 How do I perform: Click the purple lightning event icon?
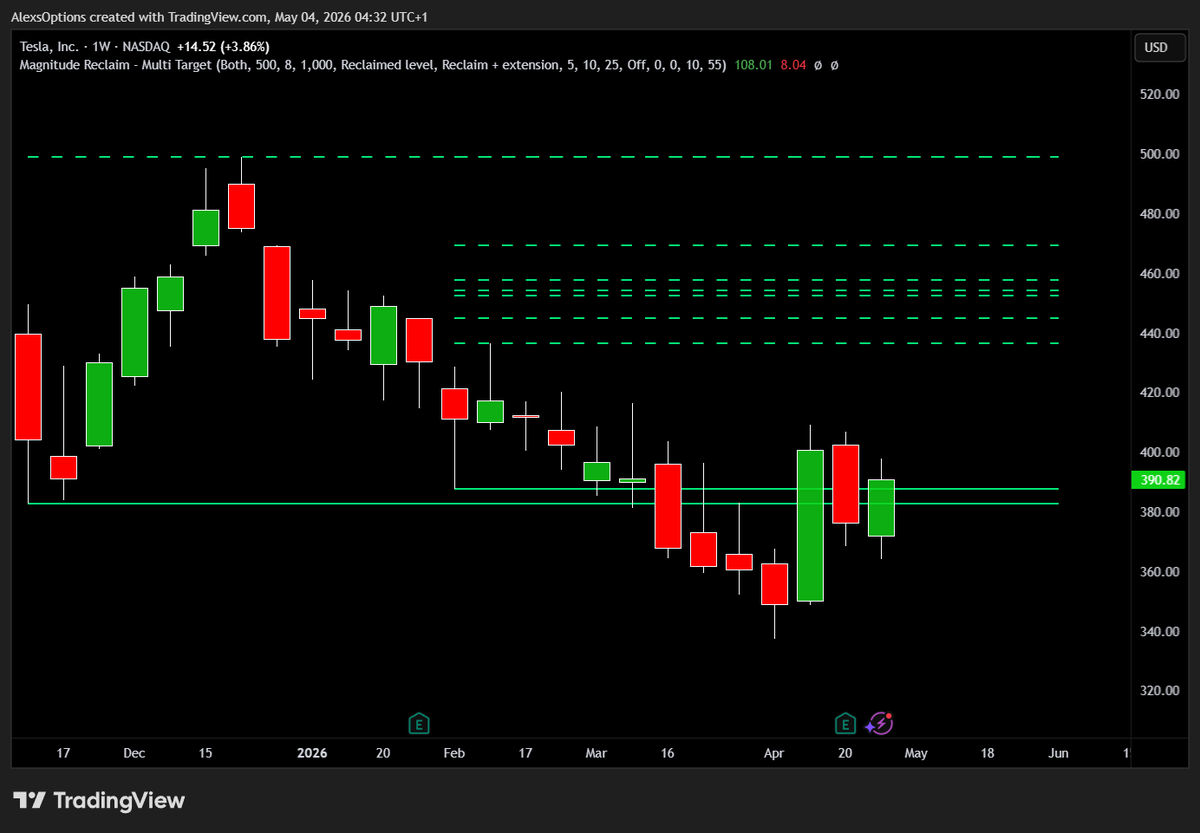[x=879, y=723]
